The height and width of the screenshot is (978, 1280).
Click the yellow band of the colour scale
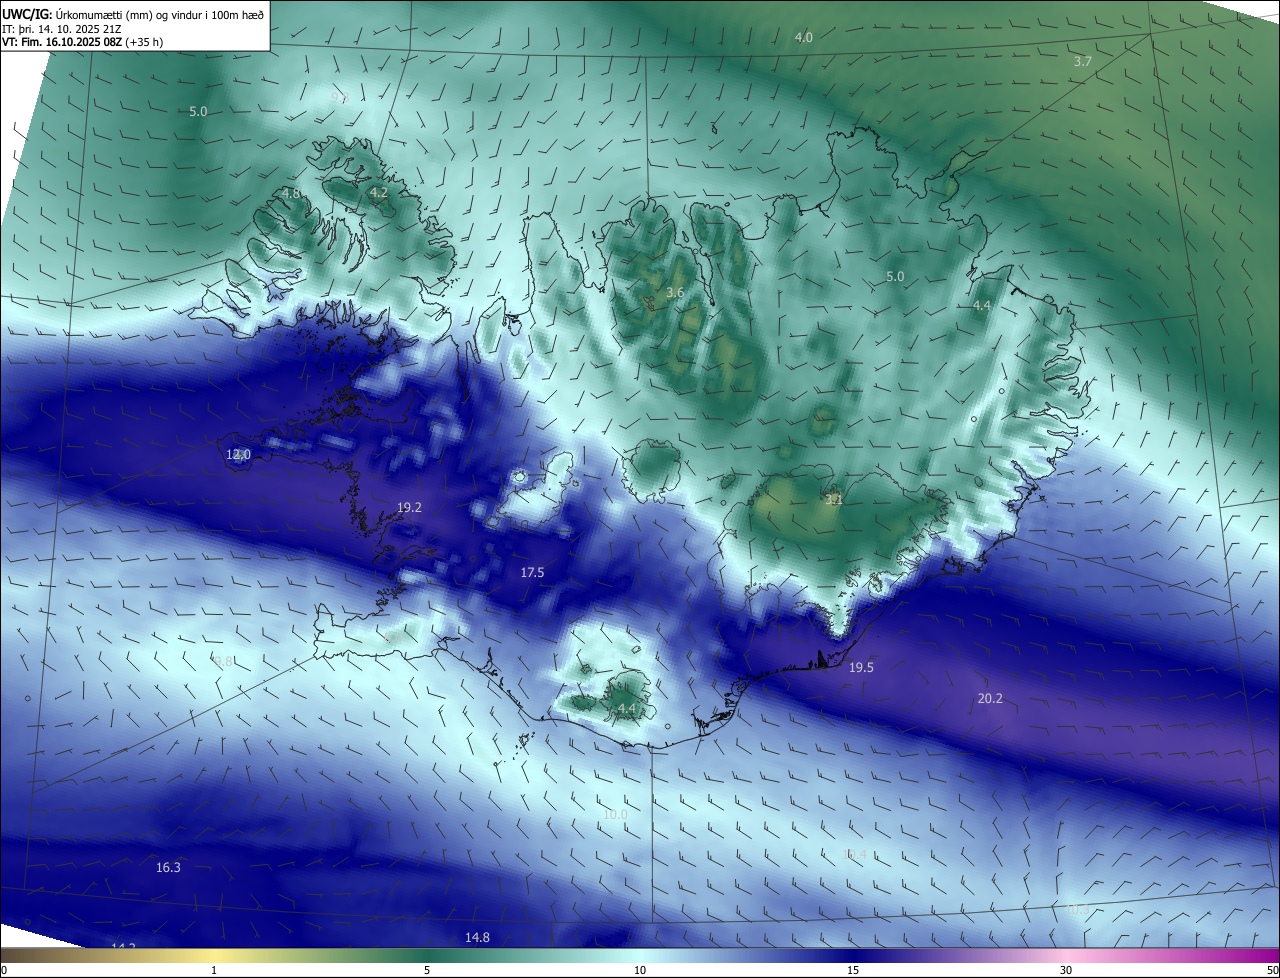pyautogui.click(x=213, y=955)
